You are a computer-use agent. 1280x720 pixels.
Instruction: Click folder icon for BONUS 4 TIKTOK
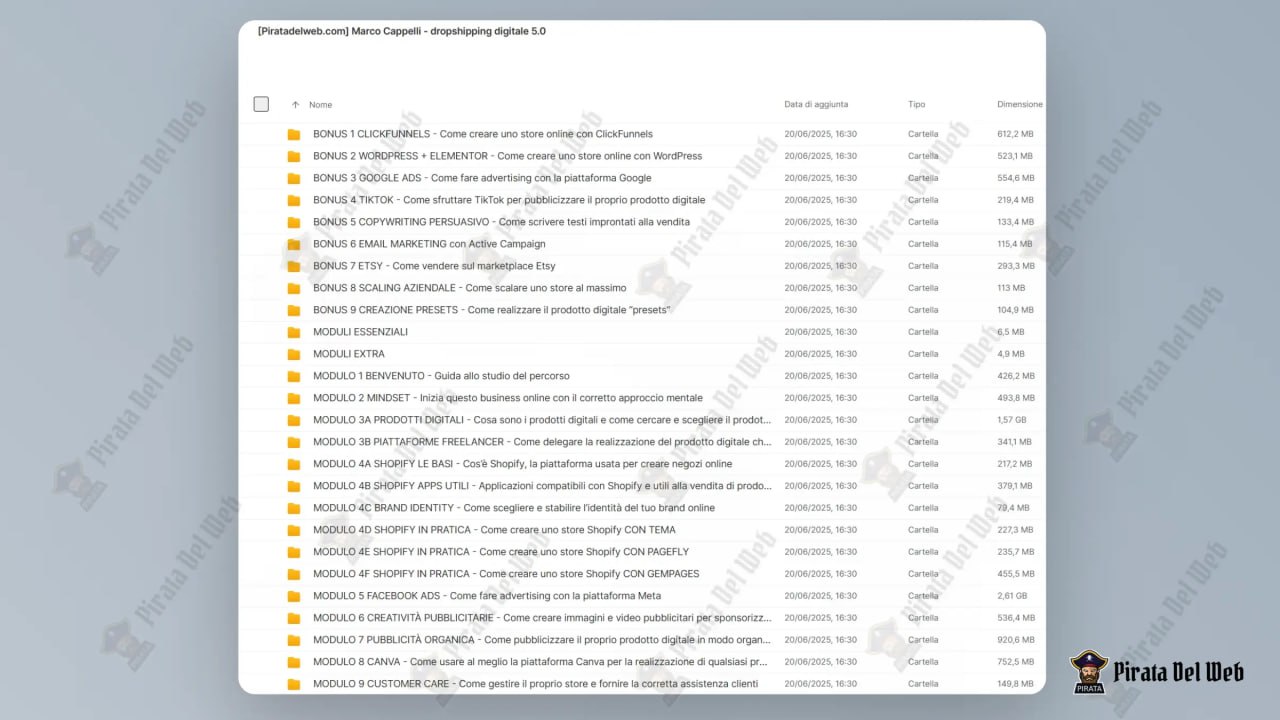294,200
